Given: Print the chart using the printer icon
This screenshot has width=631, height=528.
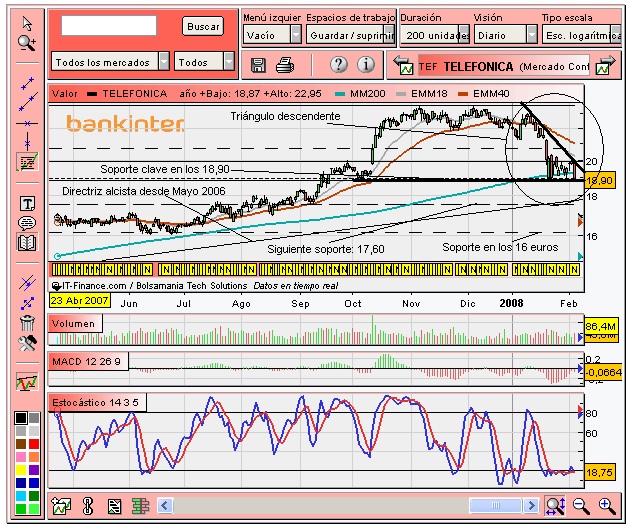Looking at the screenshot, I should pos(285,65).
